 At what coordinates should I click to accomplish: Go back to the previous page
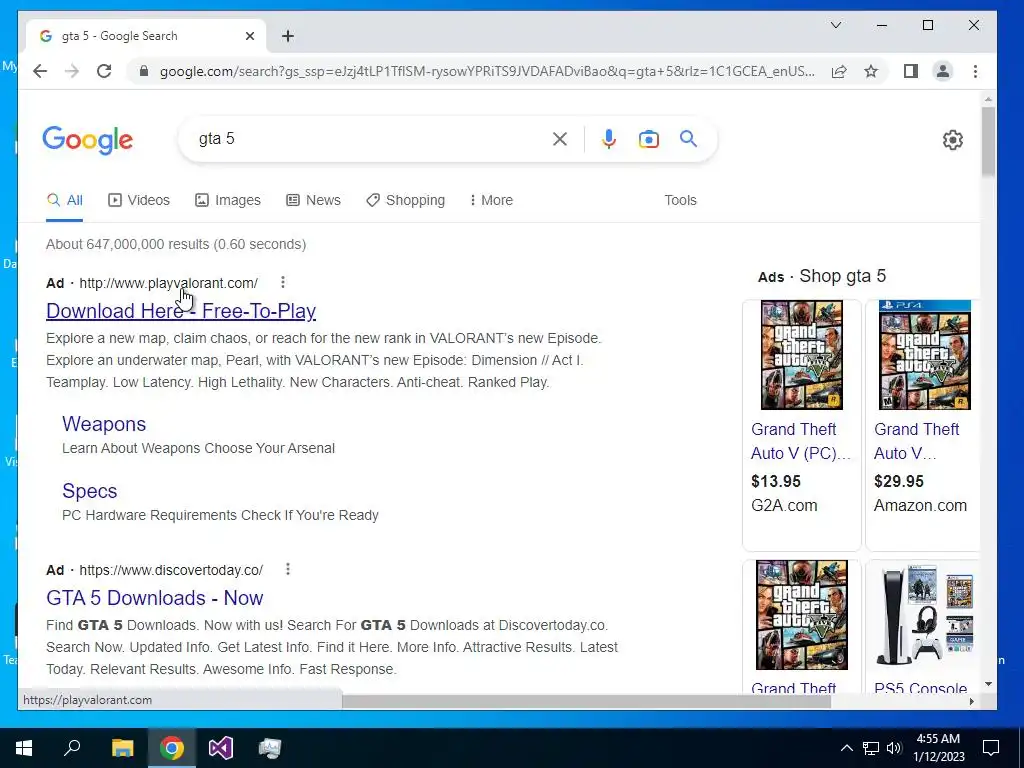pyautogui.click(x=40, y=71)
